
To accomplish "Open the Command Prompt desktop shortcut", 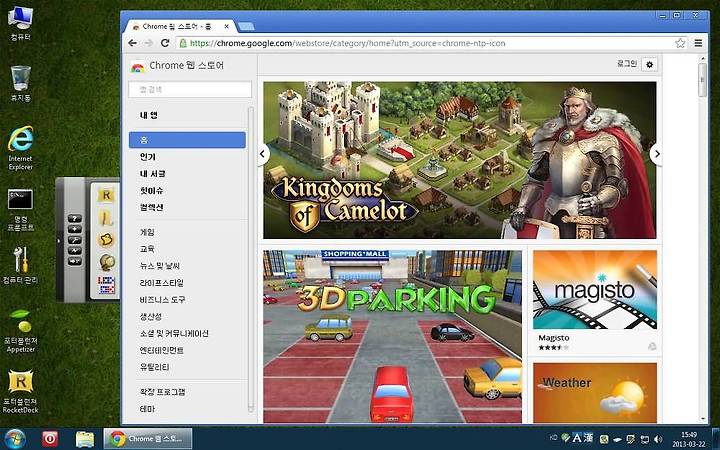I will [x=20, y=210].
